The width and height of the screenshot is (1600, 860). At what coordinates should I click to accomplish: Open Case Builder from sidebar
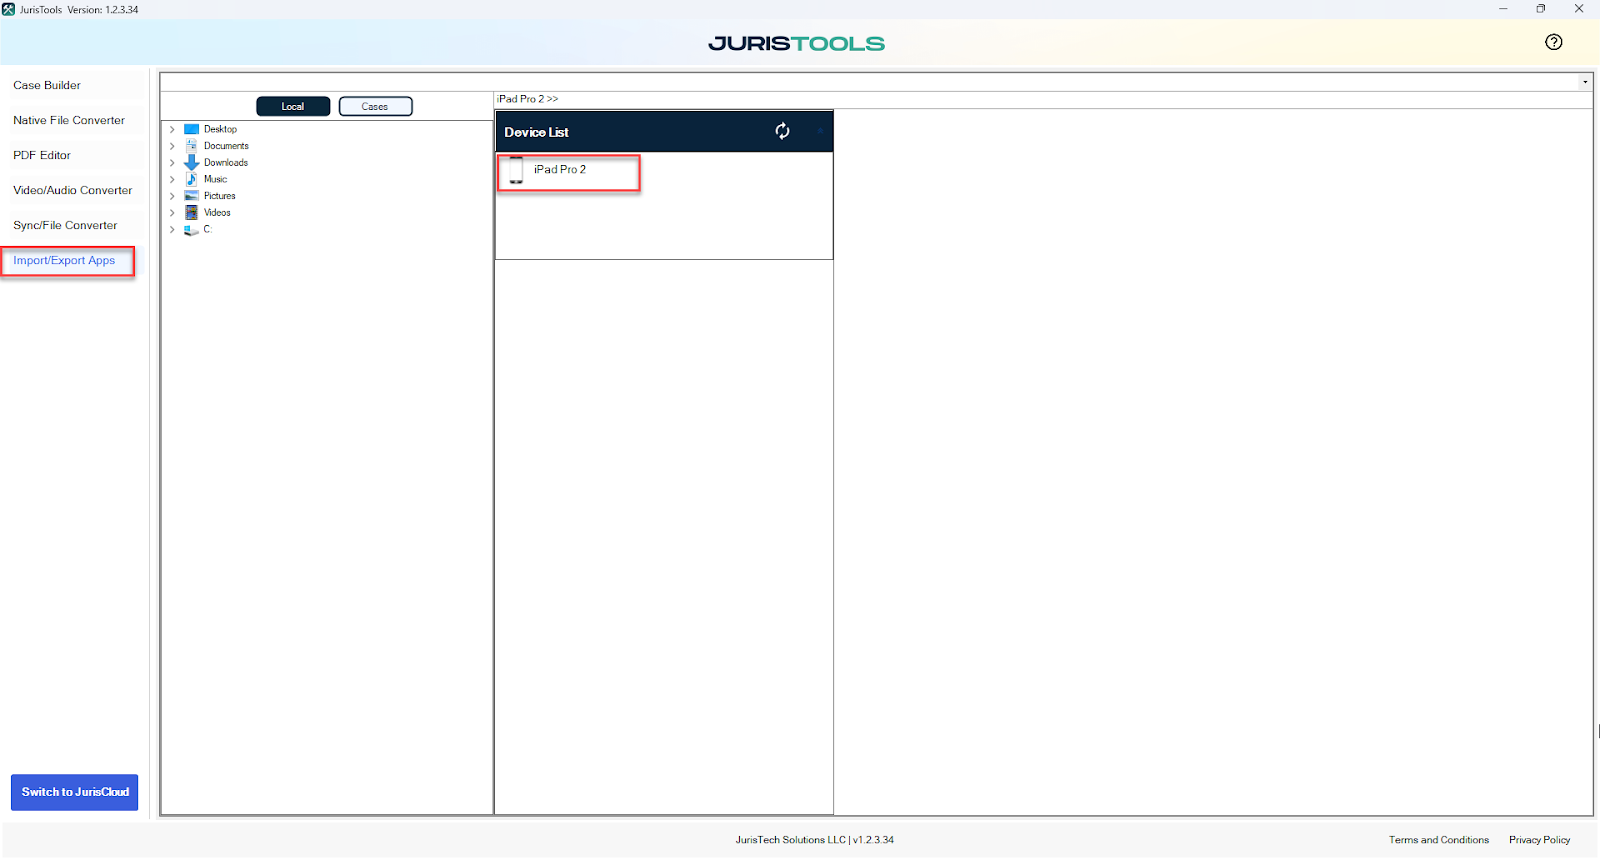pyautogui.click(x=47, y=85)
